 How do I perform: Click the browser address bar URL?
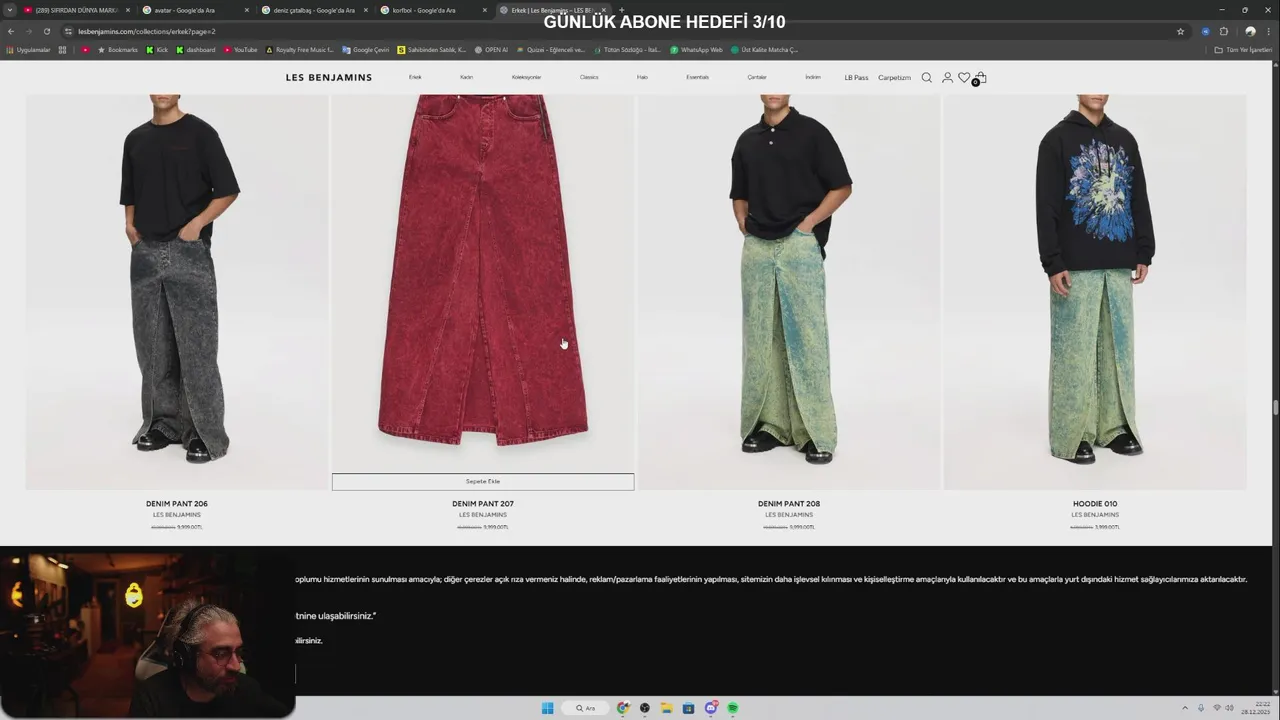[x=147, y=31]
